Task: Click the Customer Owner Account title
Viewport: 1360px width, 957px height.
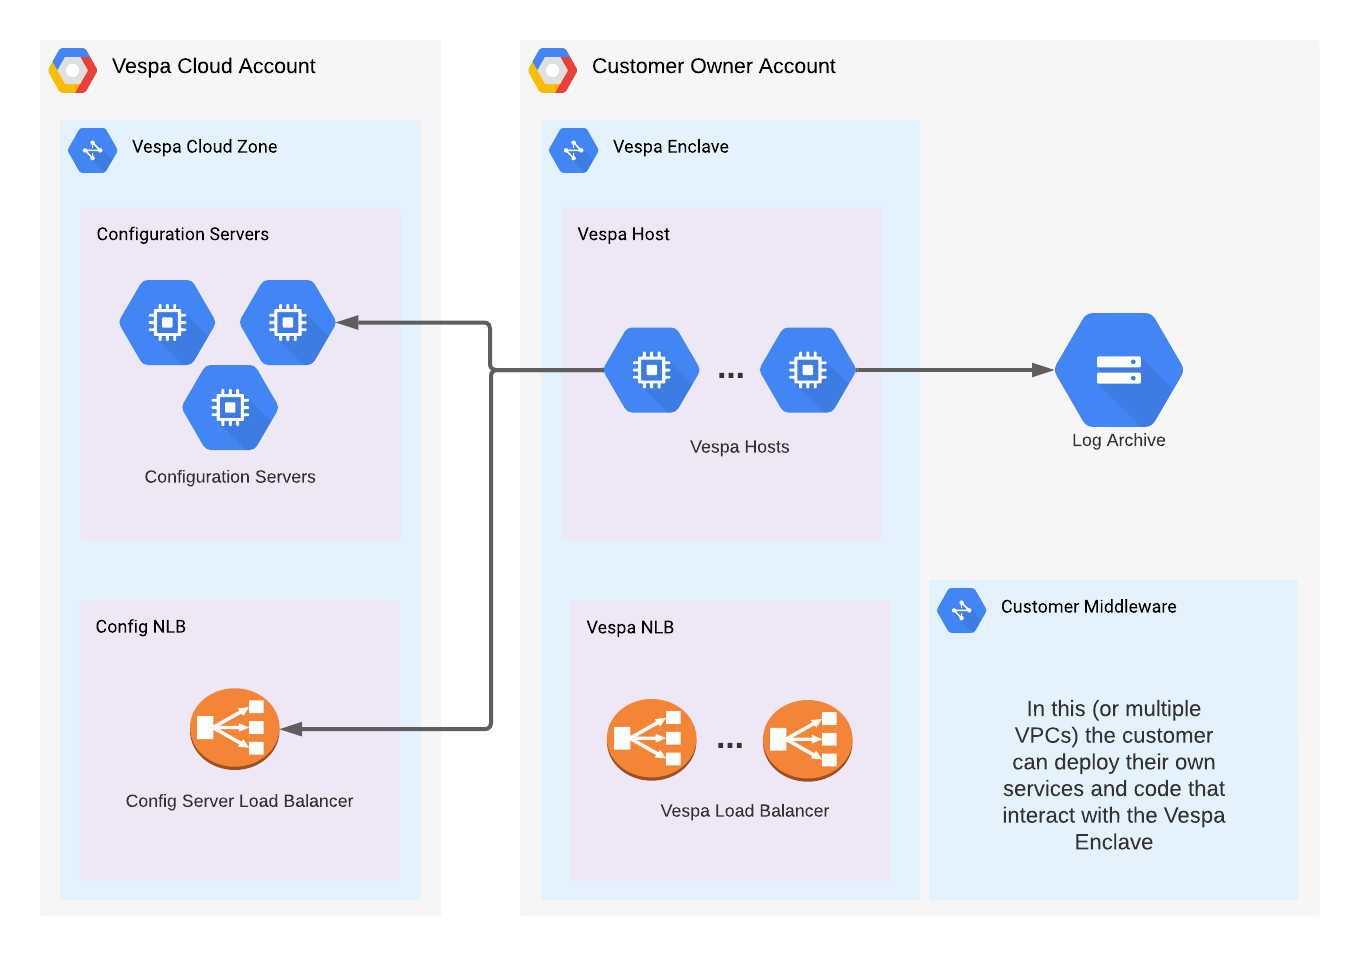Action: click(714, 66)
